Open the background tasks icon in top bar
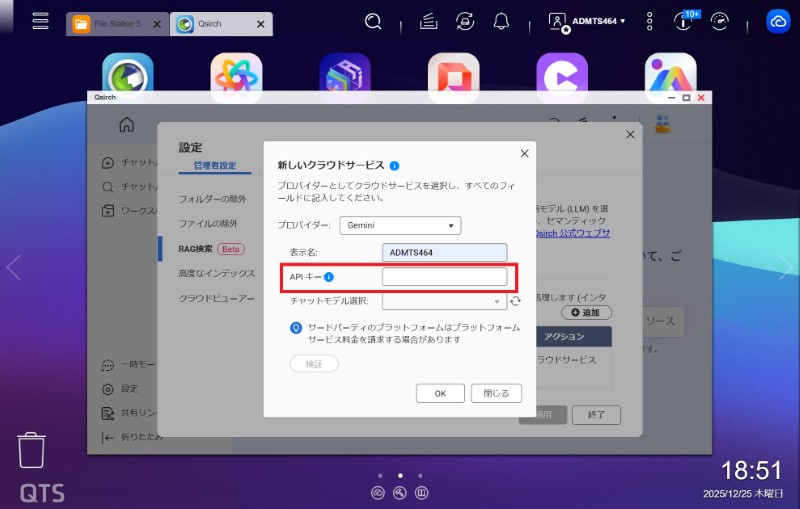The height and width of the screenshot is (509, 800). pos(428,21)
